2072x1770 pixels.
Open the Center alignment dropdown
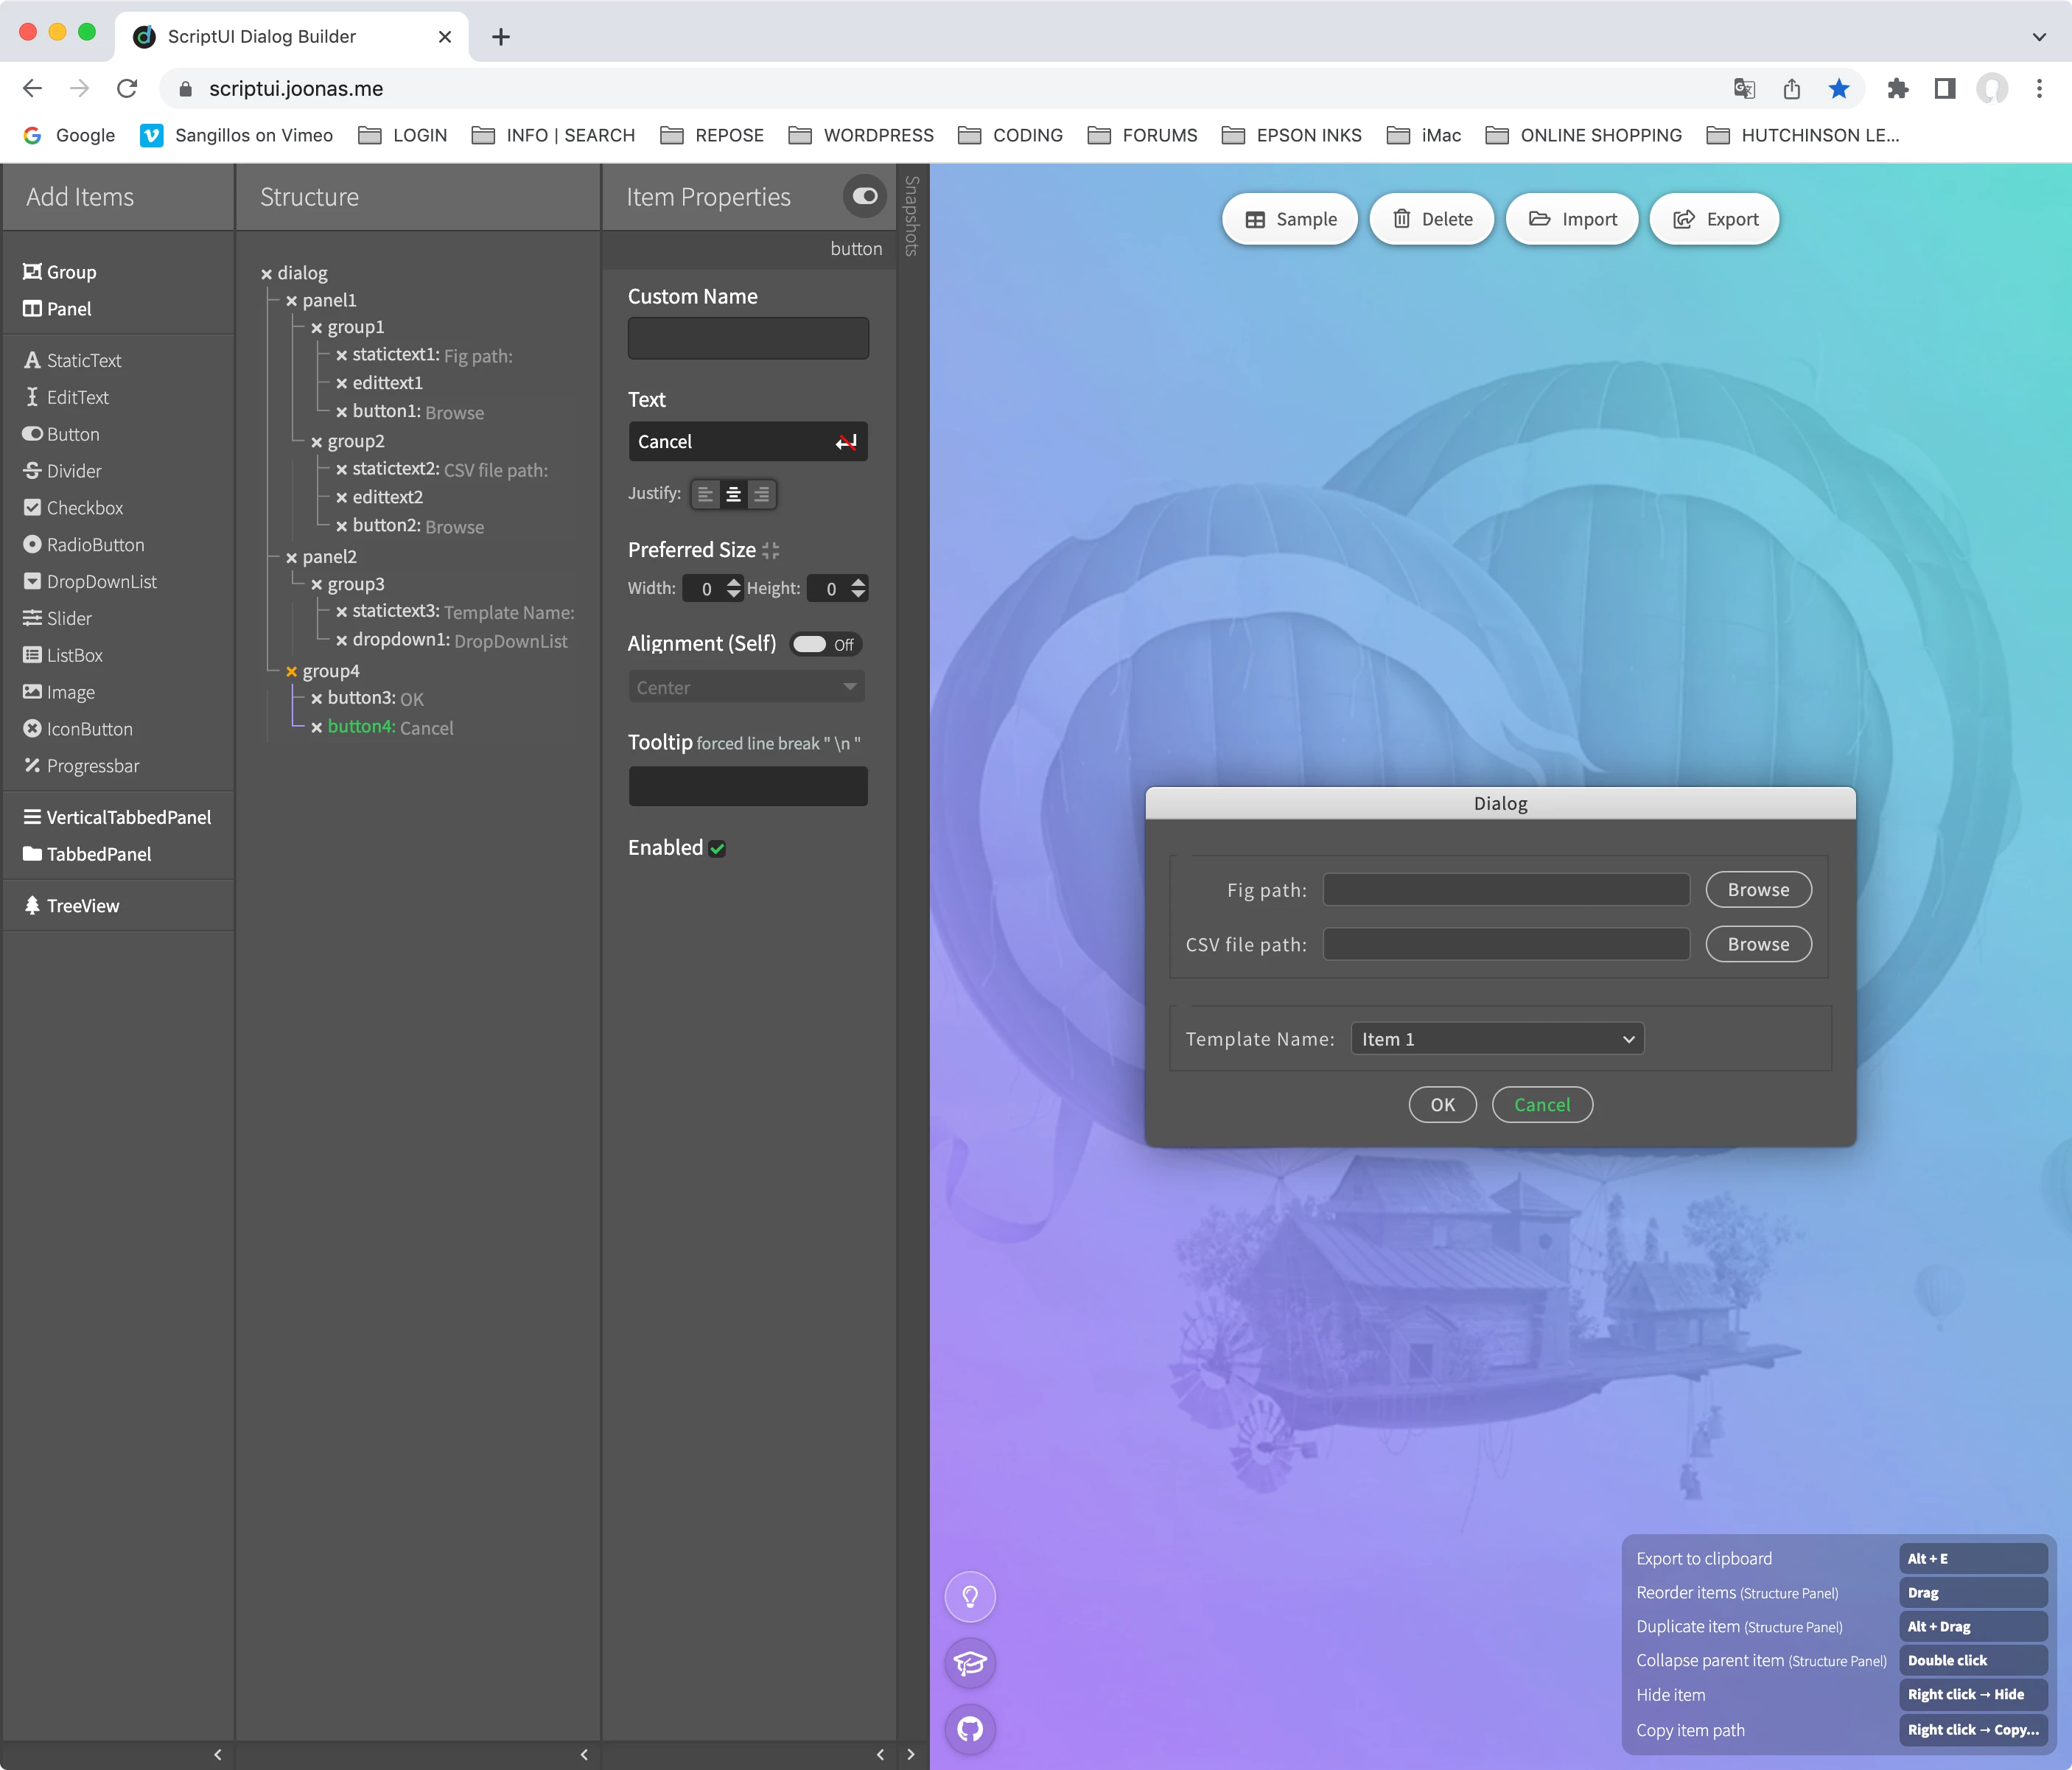pyautogui.click(x=746, y=687)
